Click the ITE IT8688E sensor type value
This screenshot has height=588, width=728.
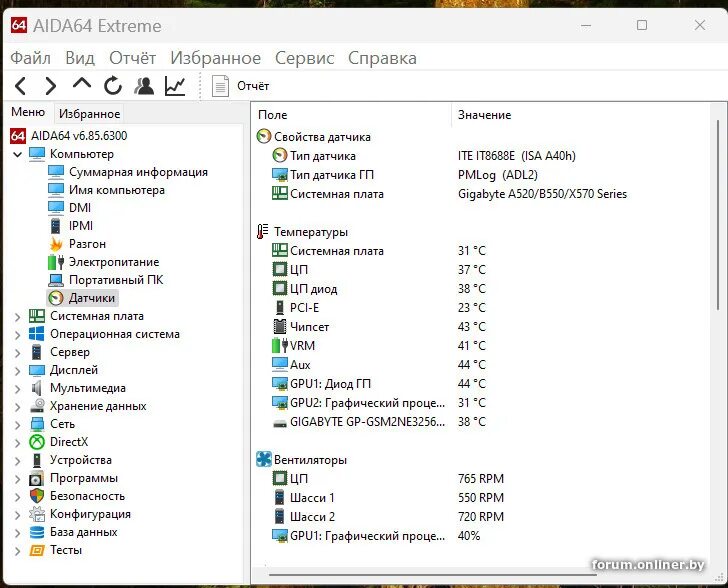[516, 156]
